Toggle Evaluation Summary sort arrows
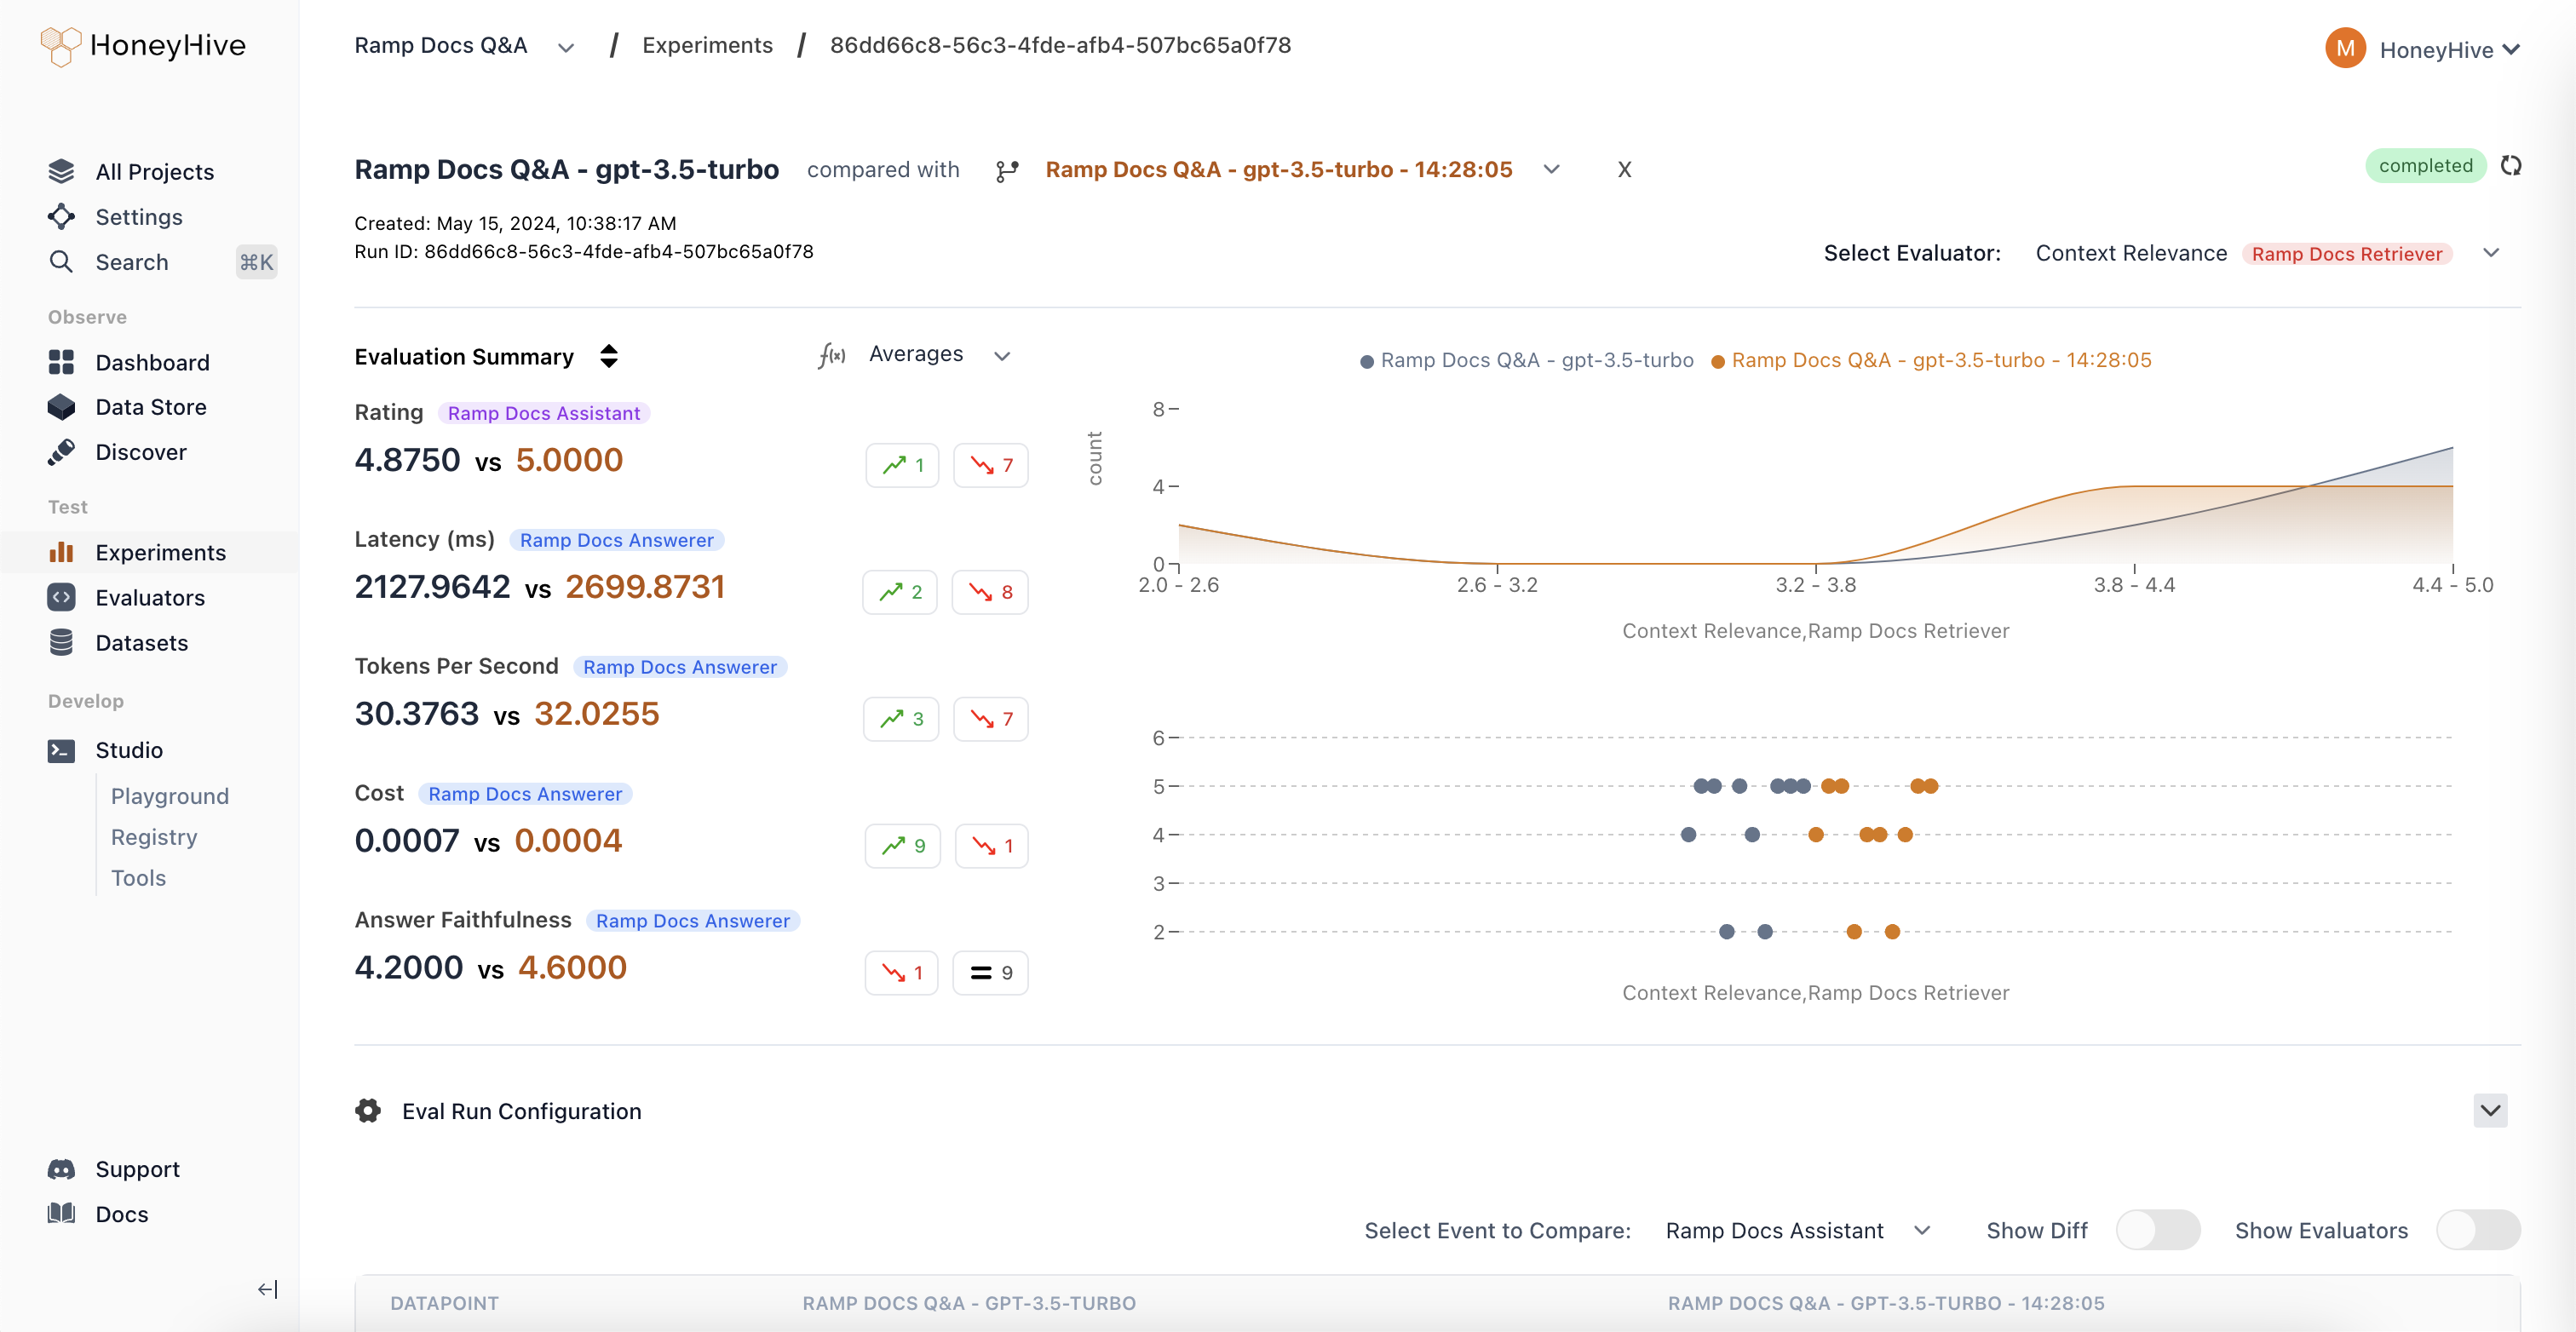2576x1332 pixels. point(609,356)
